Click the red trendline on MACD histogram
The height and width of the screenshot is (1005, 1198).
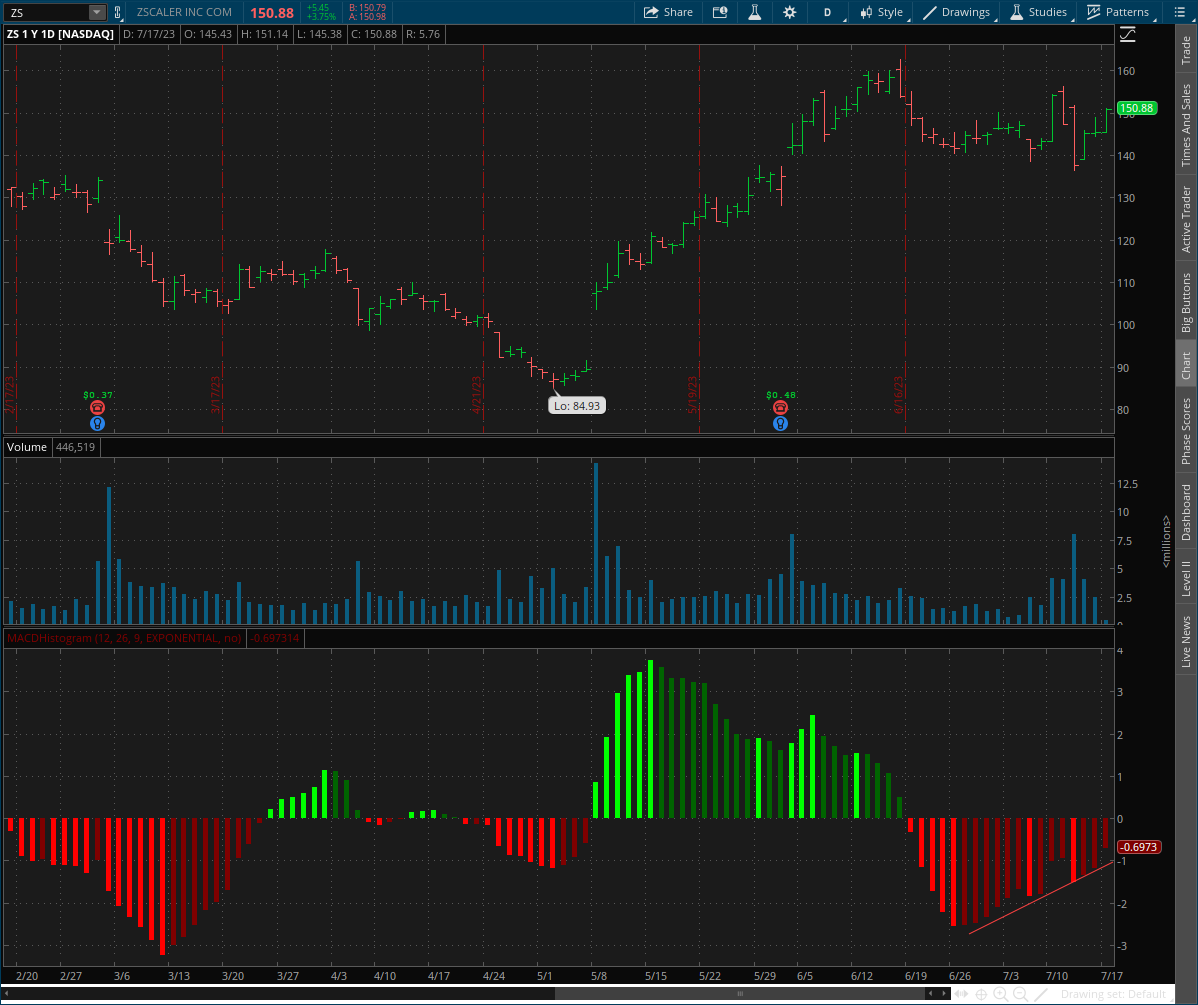click(x=1041, y=898)
